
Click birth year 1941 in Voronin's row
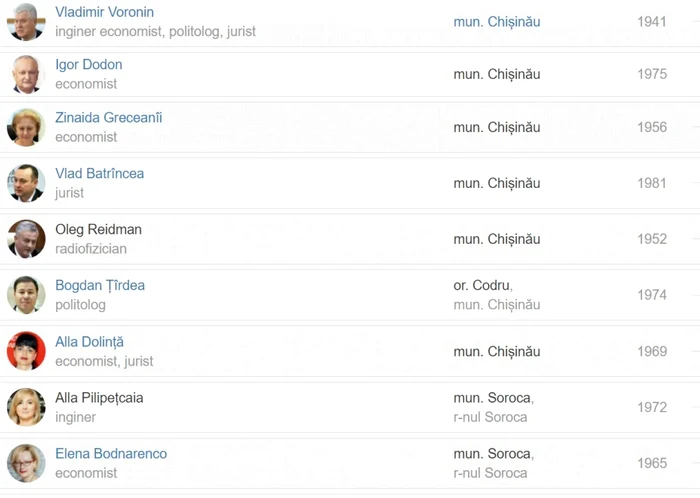point(652,22)
